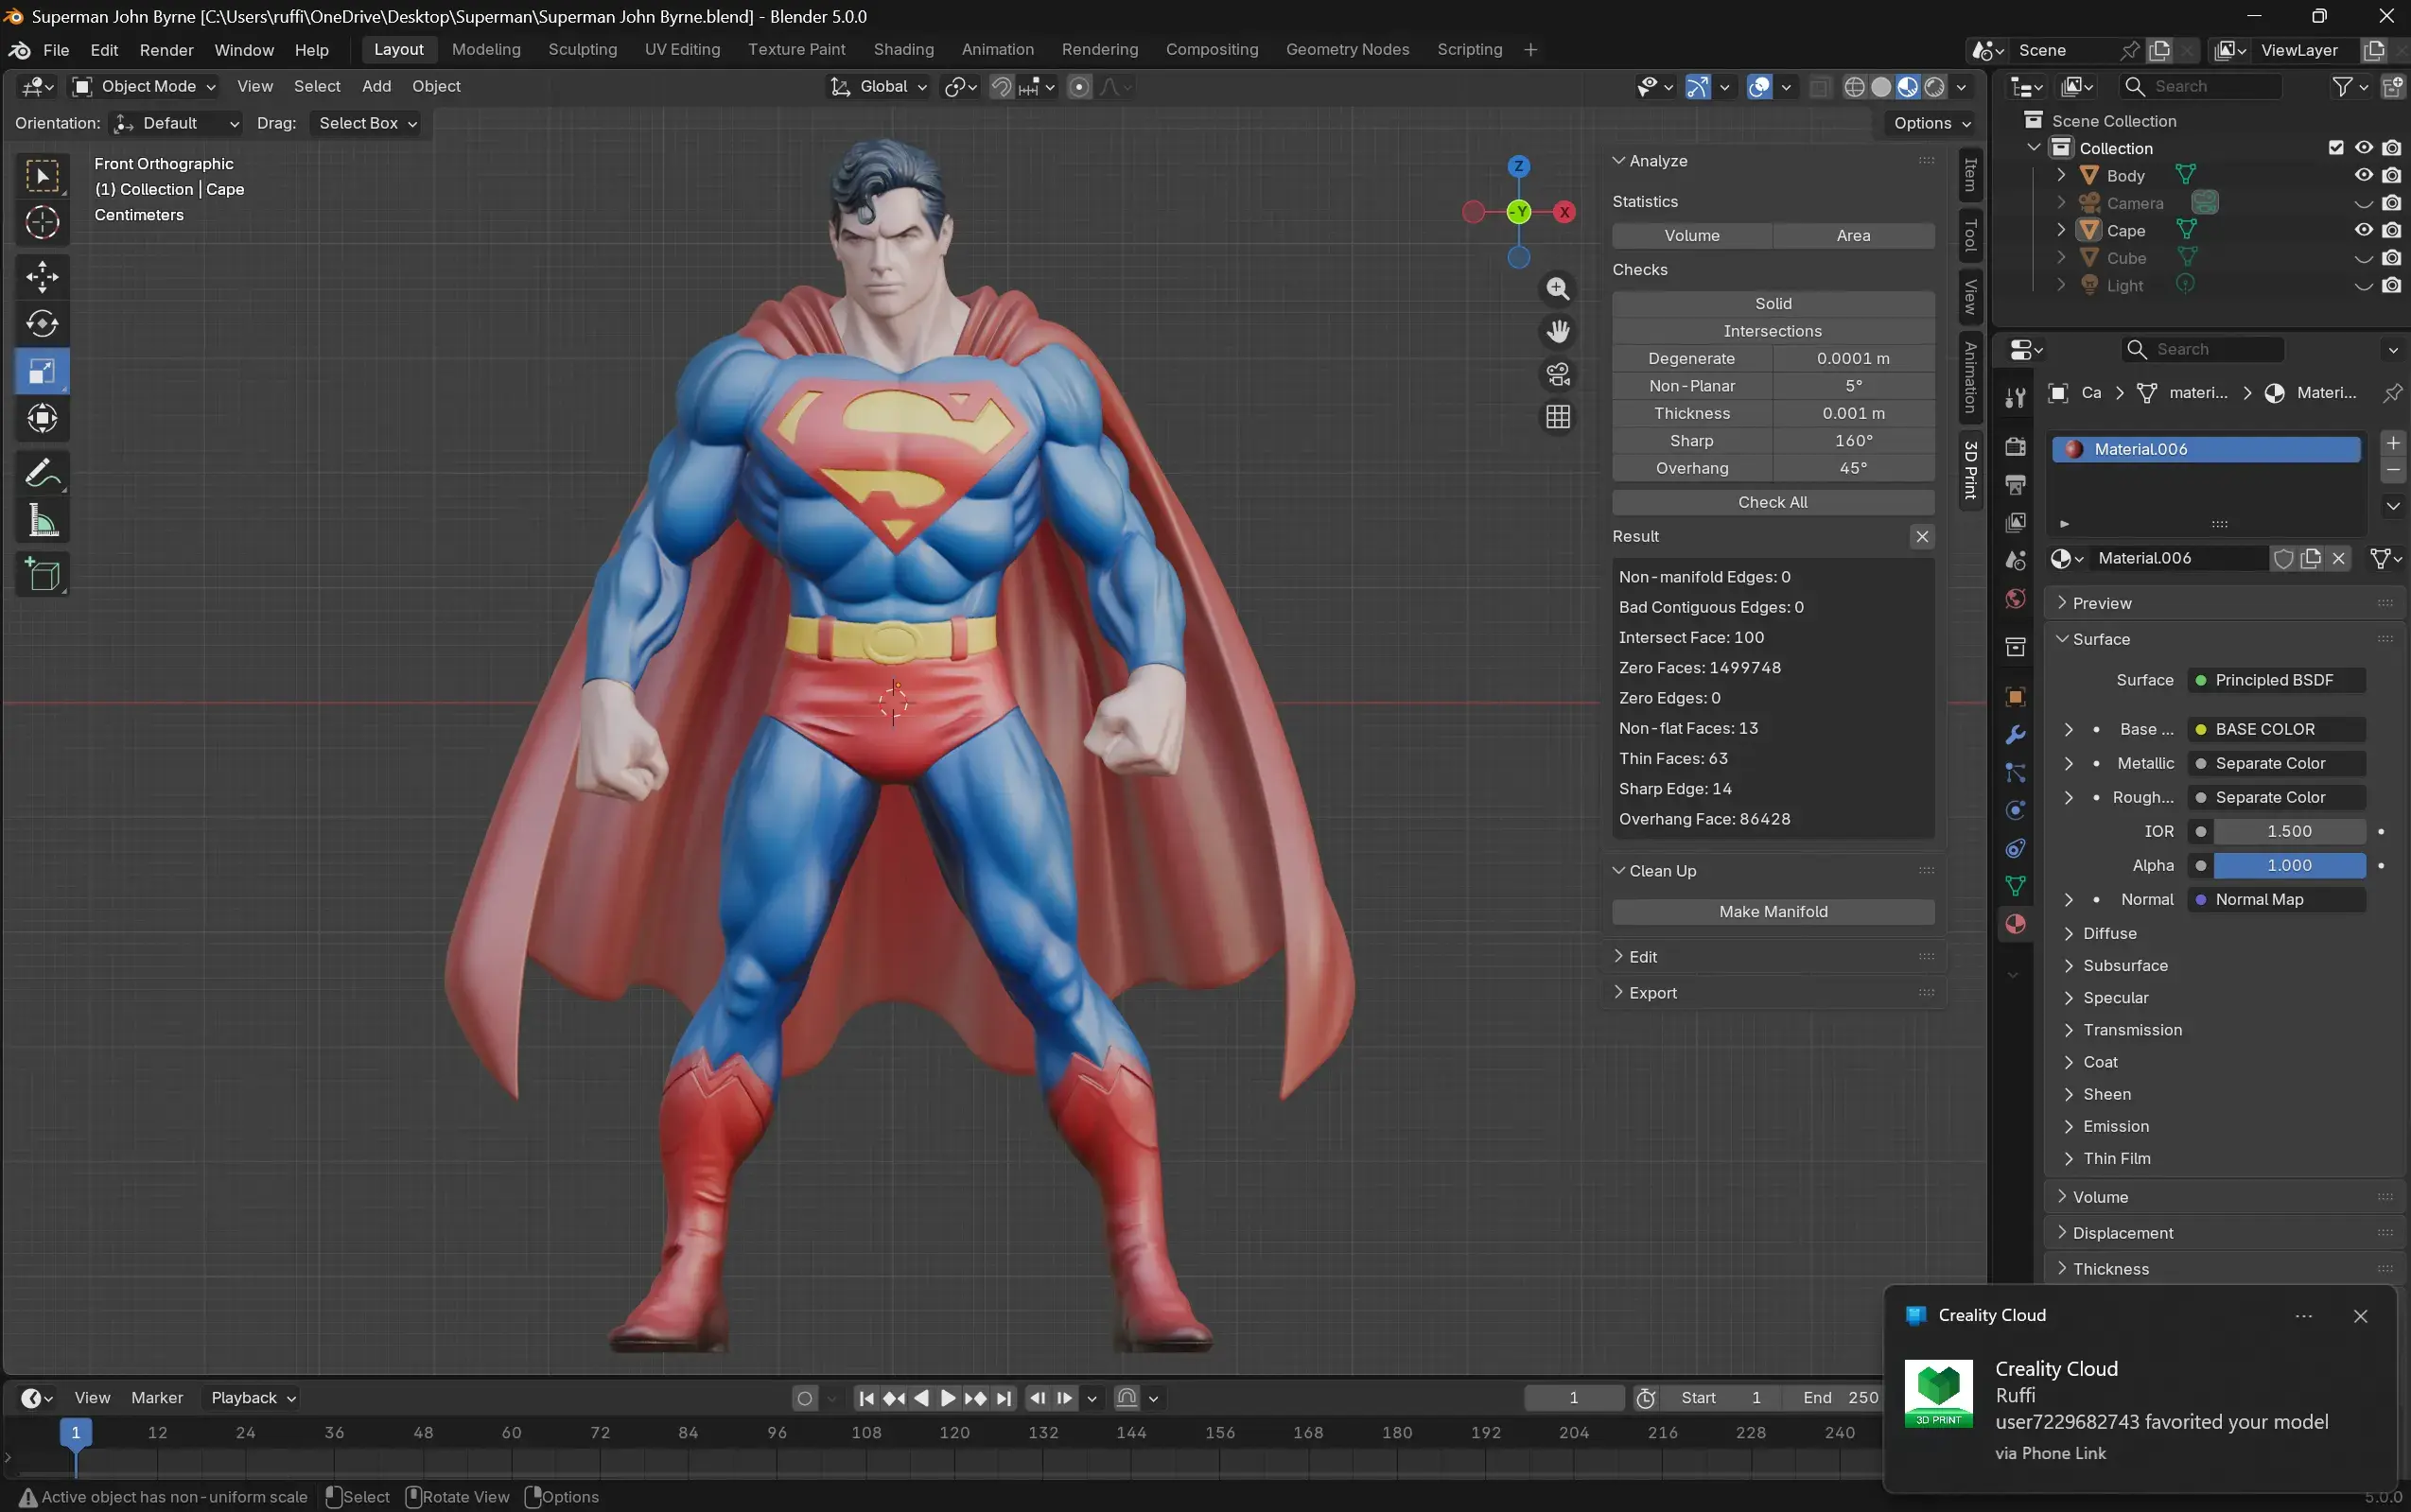
Task: Disable Camera object in renders
Action: pyautogui.click(x=2391, y=203)
